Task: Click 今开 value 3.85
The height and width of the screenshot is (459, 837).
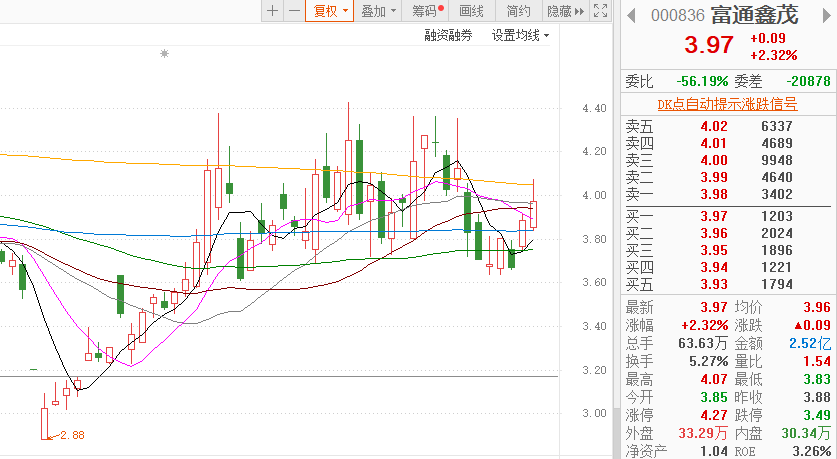Action: click(714, 398)
